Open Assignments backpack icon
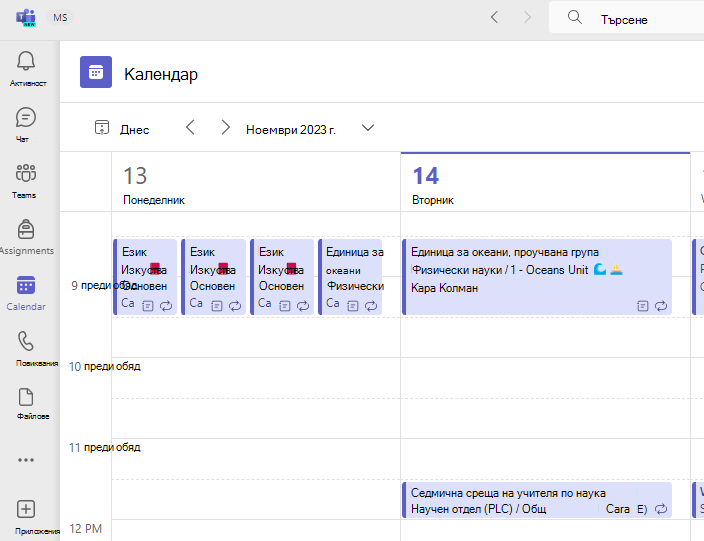 coord(26,229)
